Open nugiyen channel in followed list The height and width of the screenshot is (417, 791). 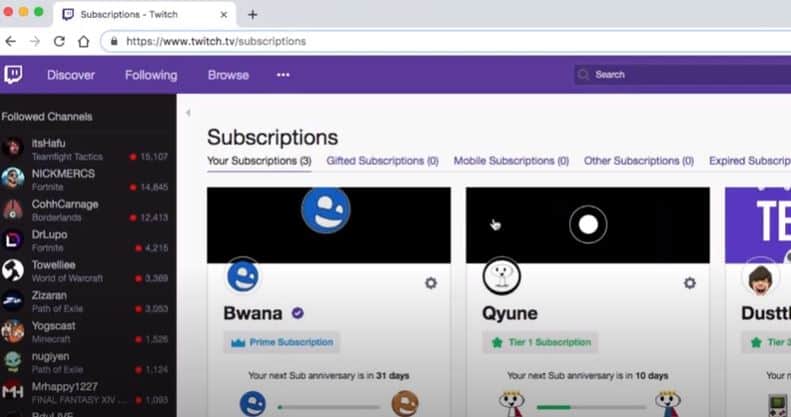point(85,362)
